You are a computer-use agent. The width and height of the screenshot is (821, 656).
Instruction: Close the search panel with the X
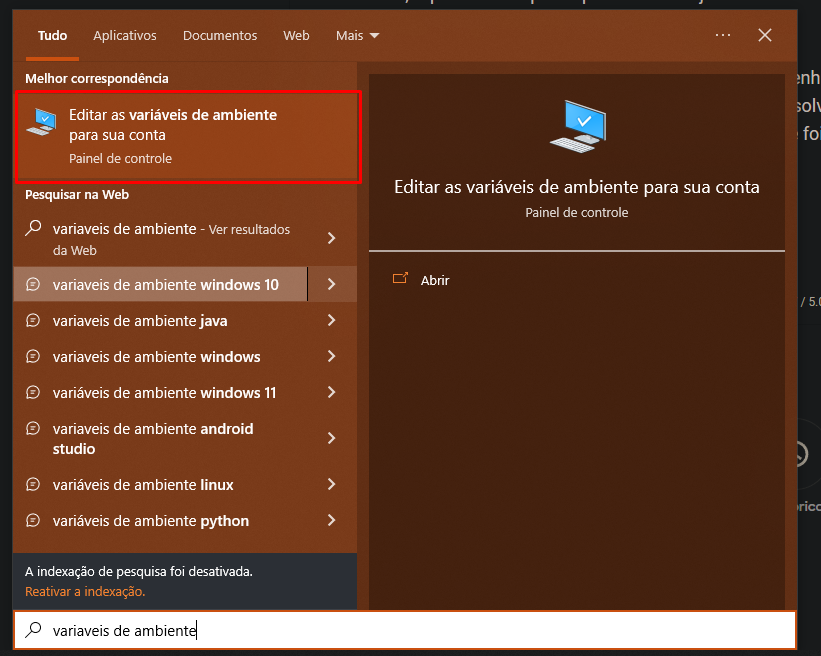pyautogui.click(x=765, y=35)
